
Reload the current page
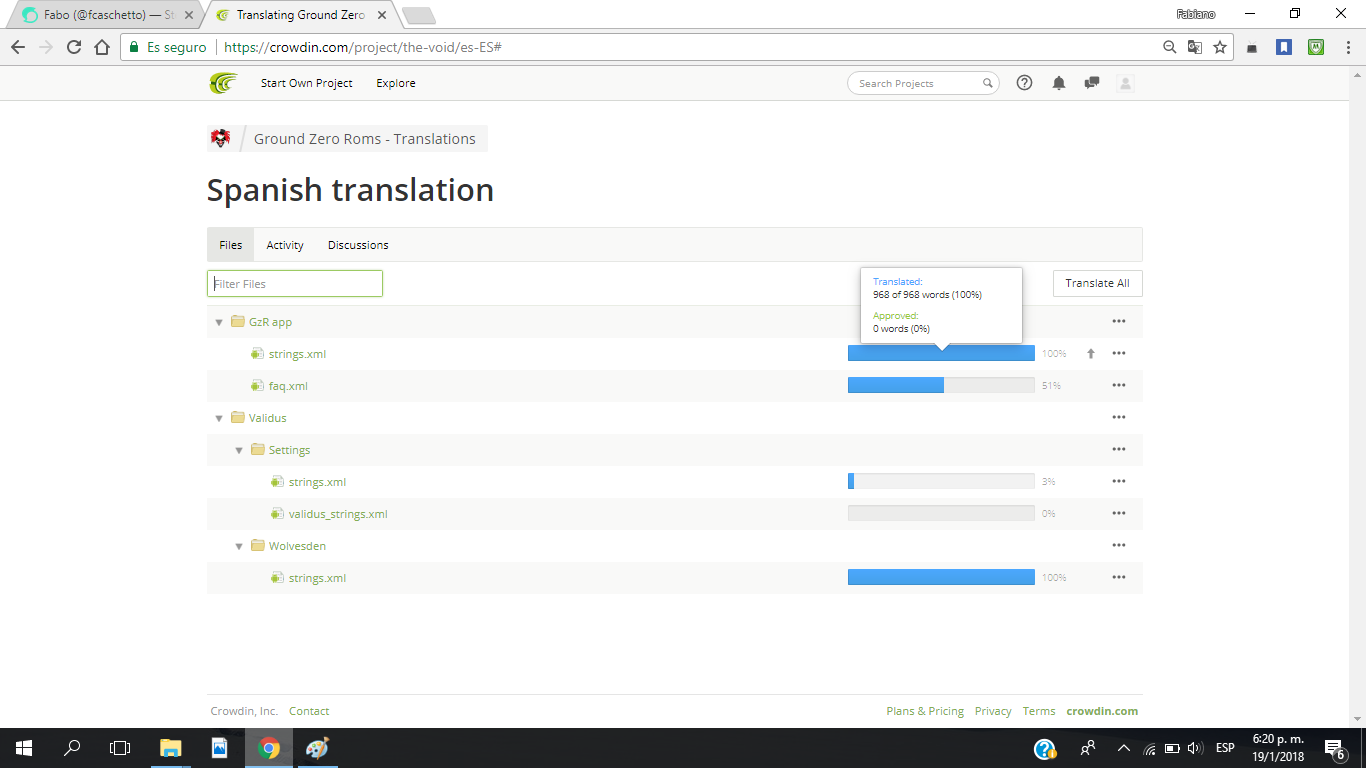[x=73, y=47]
